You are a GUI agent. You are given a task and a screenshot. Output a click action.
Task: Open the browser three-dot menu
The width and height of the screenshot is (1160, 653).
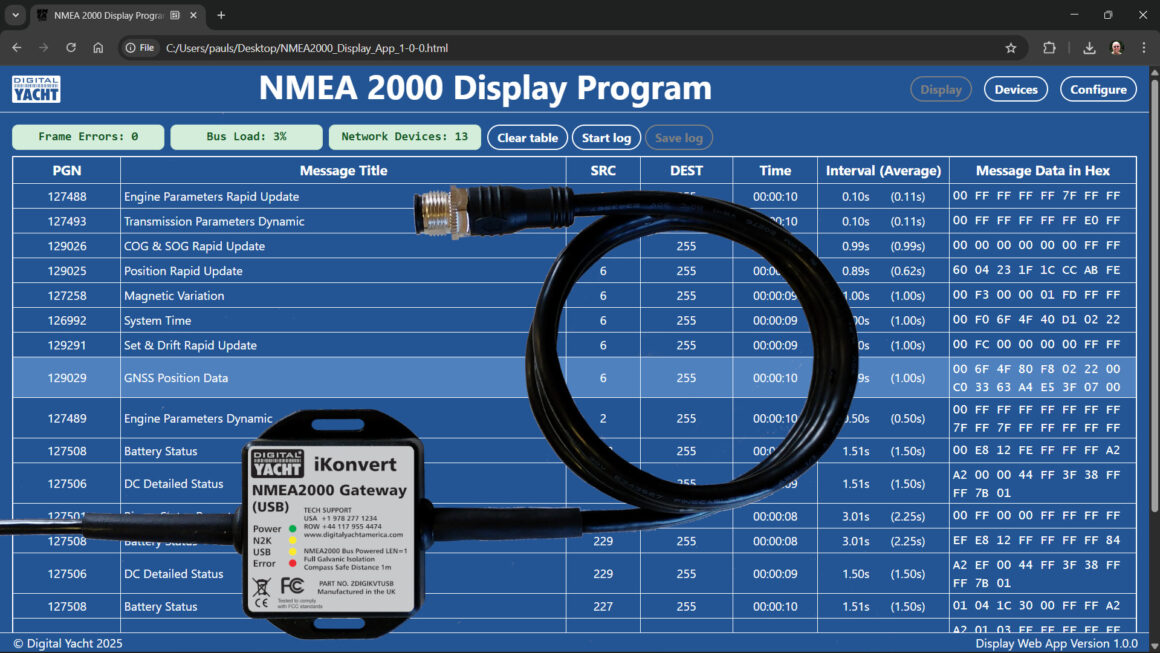(1144, 47)
